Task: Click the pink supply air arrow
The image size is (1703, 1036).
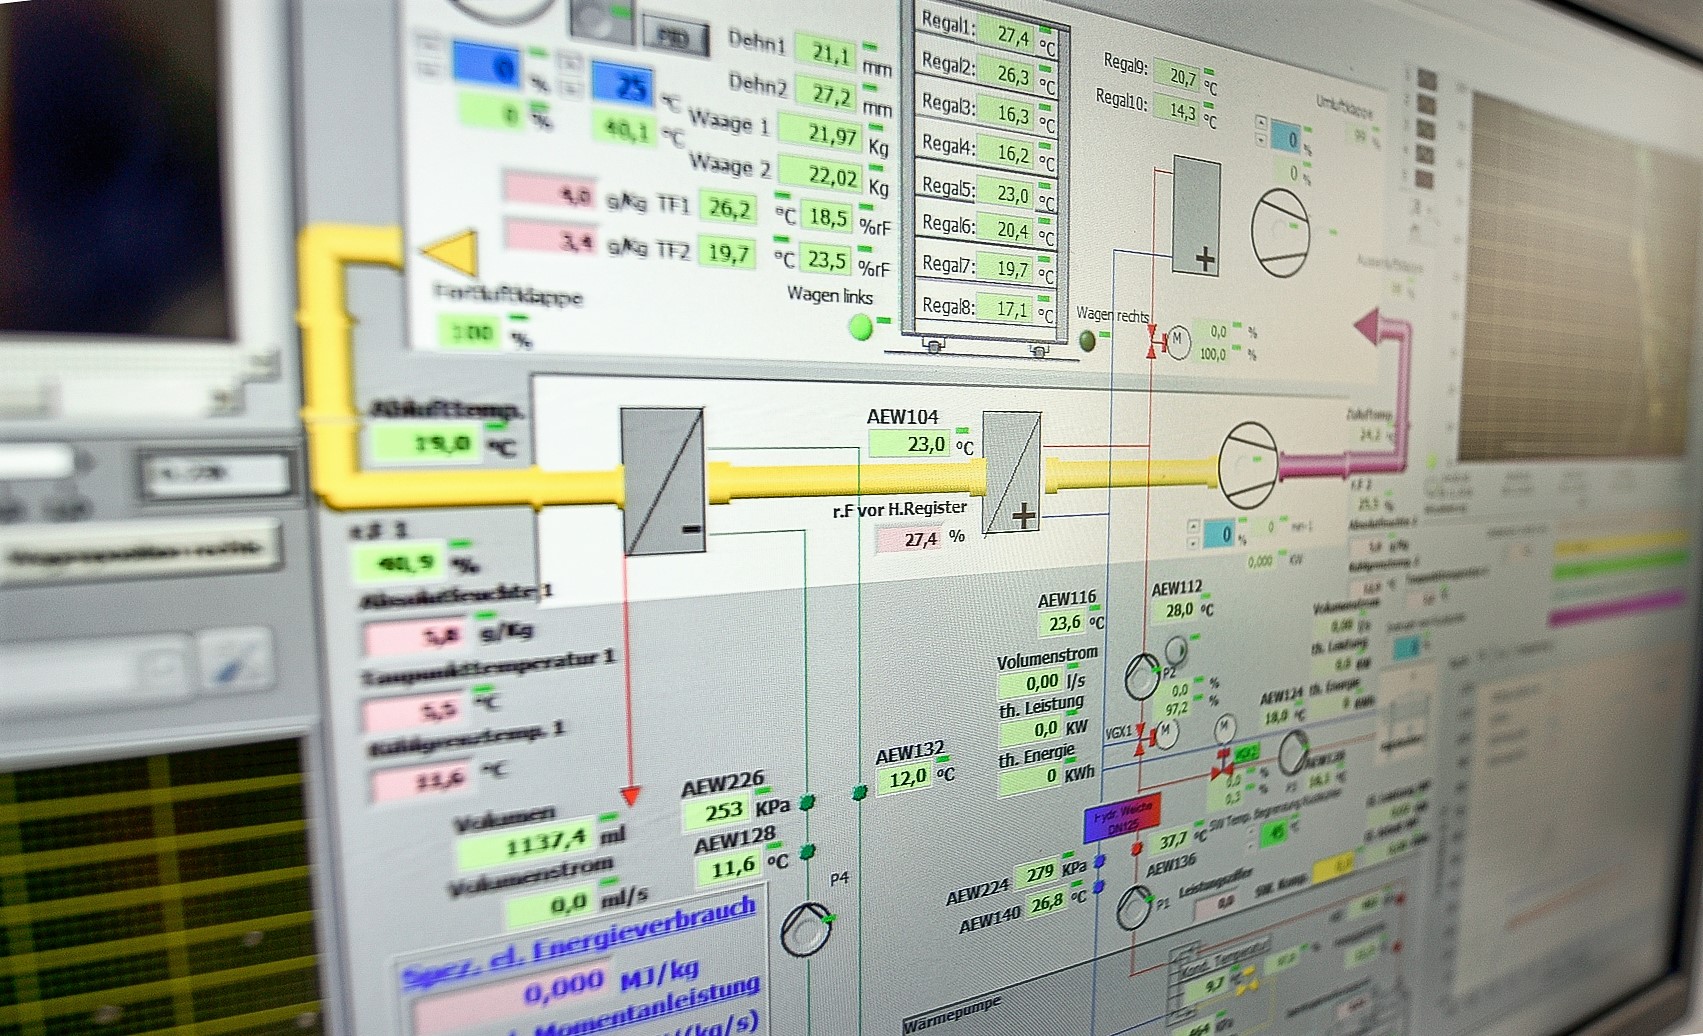Action: coord(1368,327)
